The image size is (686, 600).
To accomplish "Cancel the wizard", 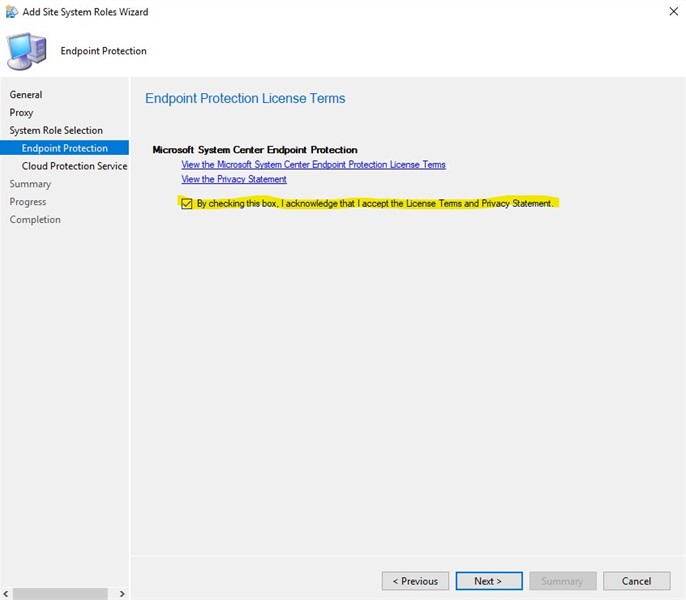I will [x=637, y=581].
